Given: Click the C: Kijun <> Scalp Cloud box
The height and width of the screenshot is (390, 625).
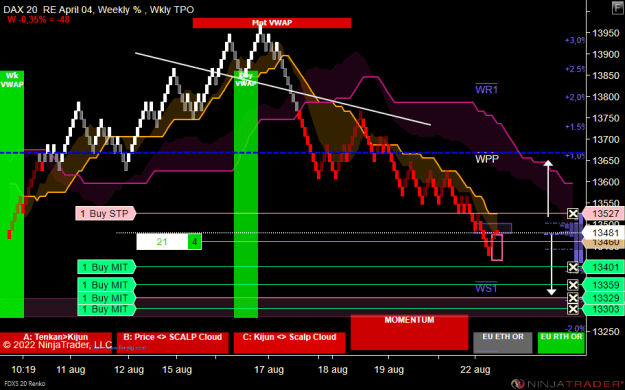Looking at the screenshot, I should point(289,343).
